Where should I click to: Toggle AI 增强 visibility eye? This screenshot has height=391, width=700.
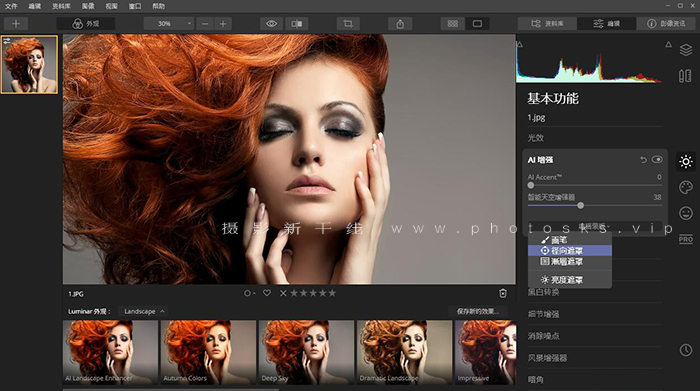coord(657,159)
